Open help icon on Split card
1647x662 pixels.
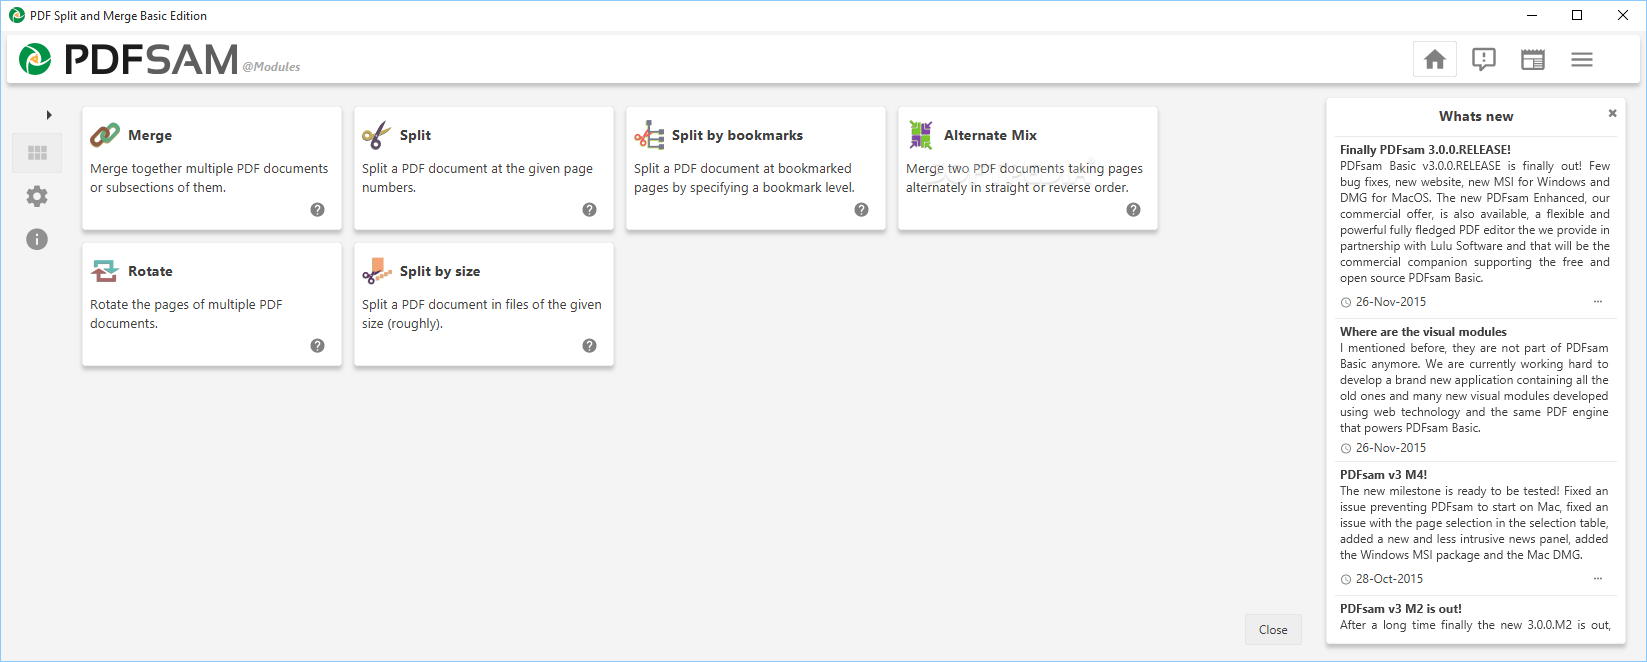coord(589,210)
